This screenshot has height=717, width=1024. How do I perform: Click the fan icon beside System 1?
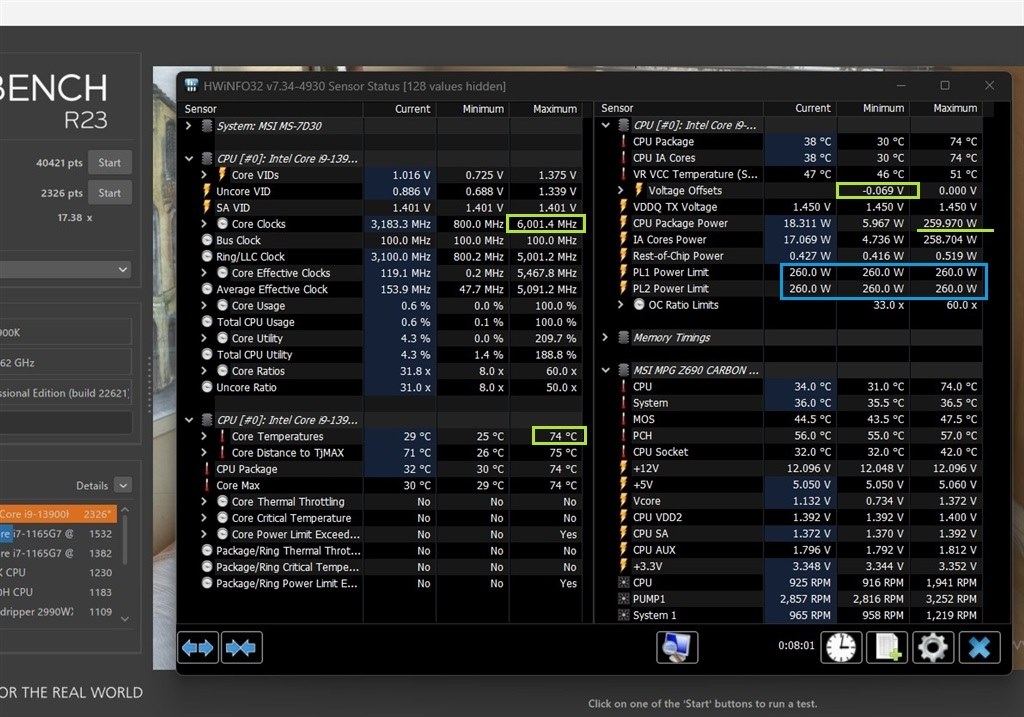[x=624, y=615]
